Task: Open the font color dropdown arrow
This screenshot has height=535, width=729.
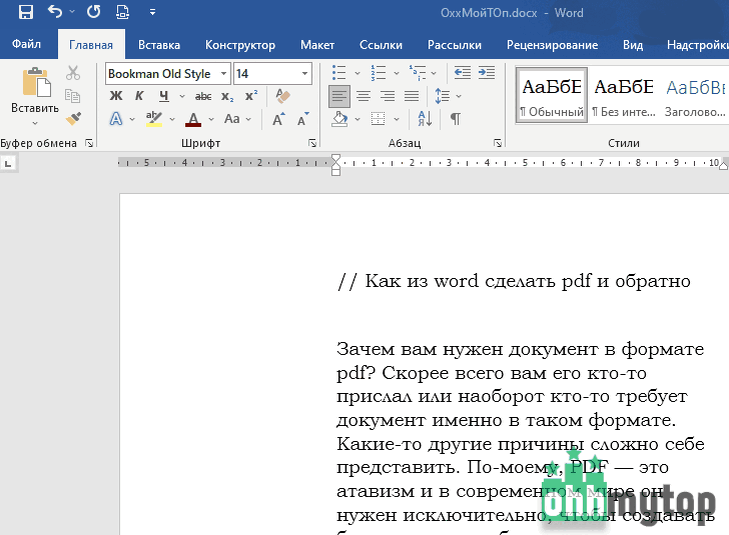Action: (211, 119)
